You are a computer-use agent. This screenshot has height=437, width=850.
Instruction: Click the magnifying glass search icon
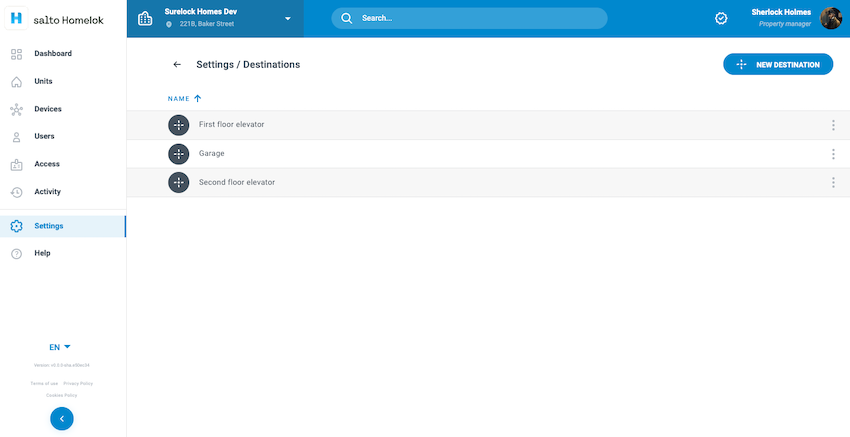[x=346, y=18]
